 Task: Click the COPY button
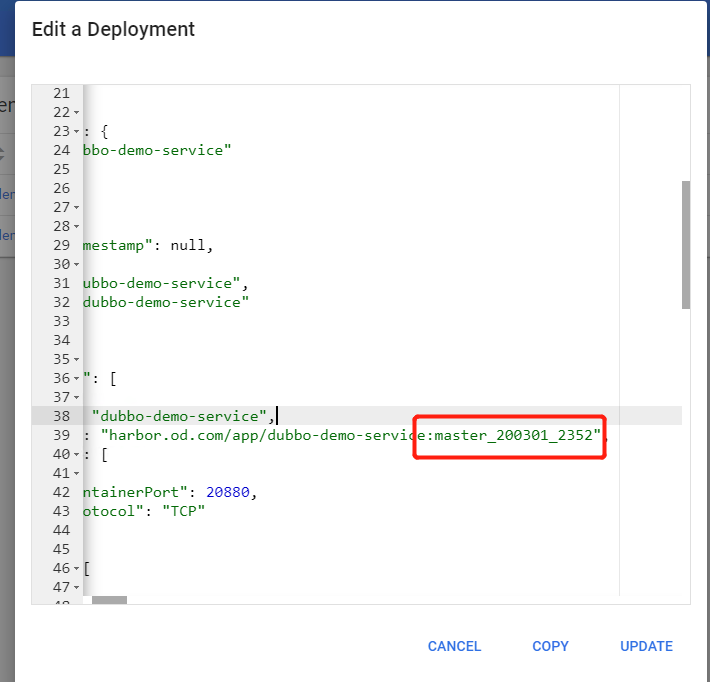point(550,646)
